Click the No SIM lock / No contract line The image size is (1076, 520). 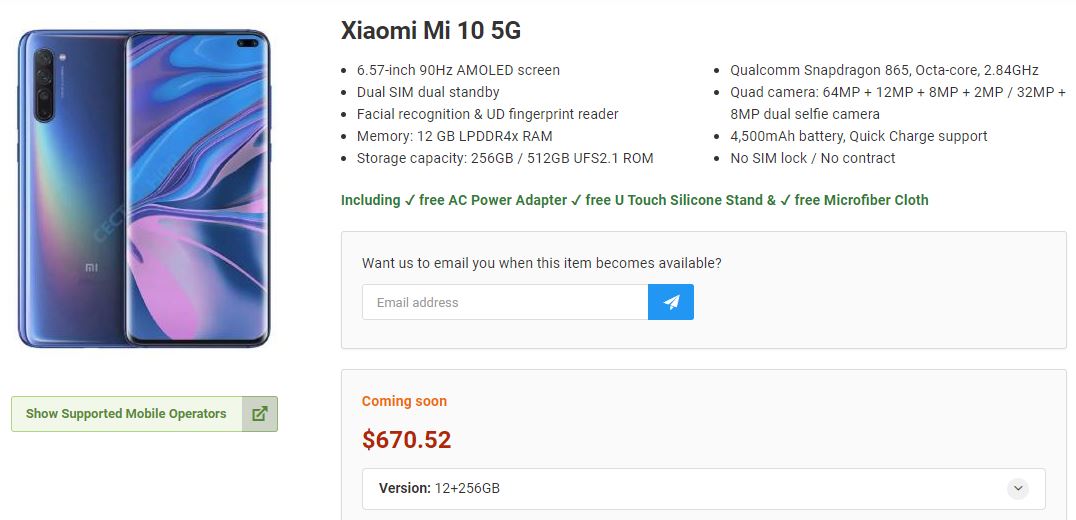[x=812, y=158]
